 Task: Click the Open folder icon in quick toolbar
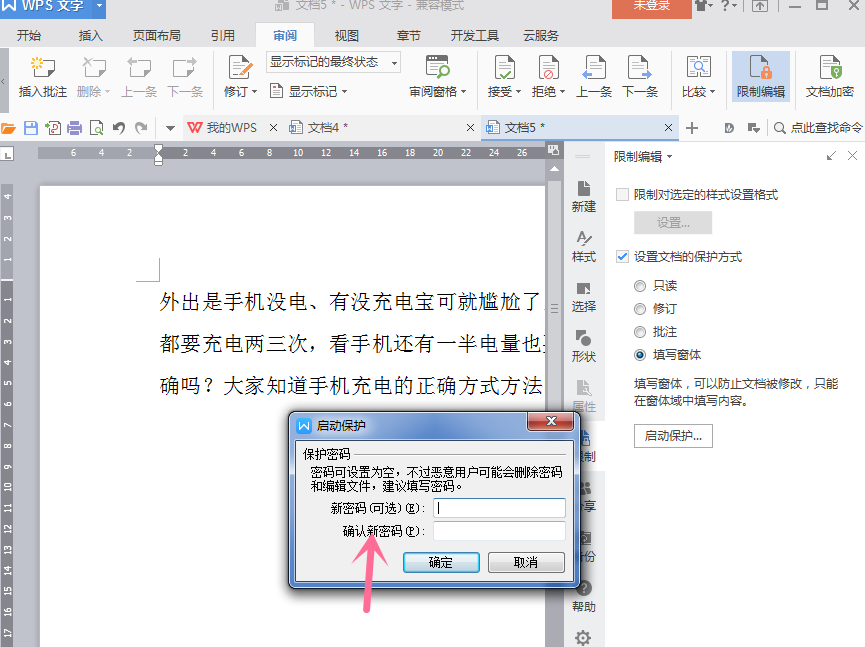tap(8, 129)
